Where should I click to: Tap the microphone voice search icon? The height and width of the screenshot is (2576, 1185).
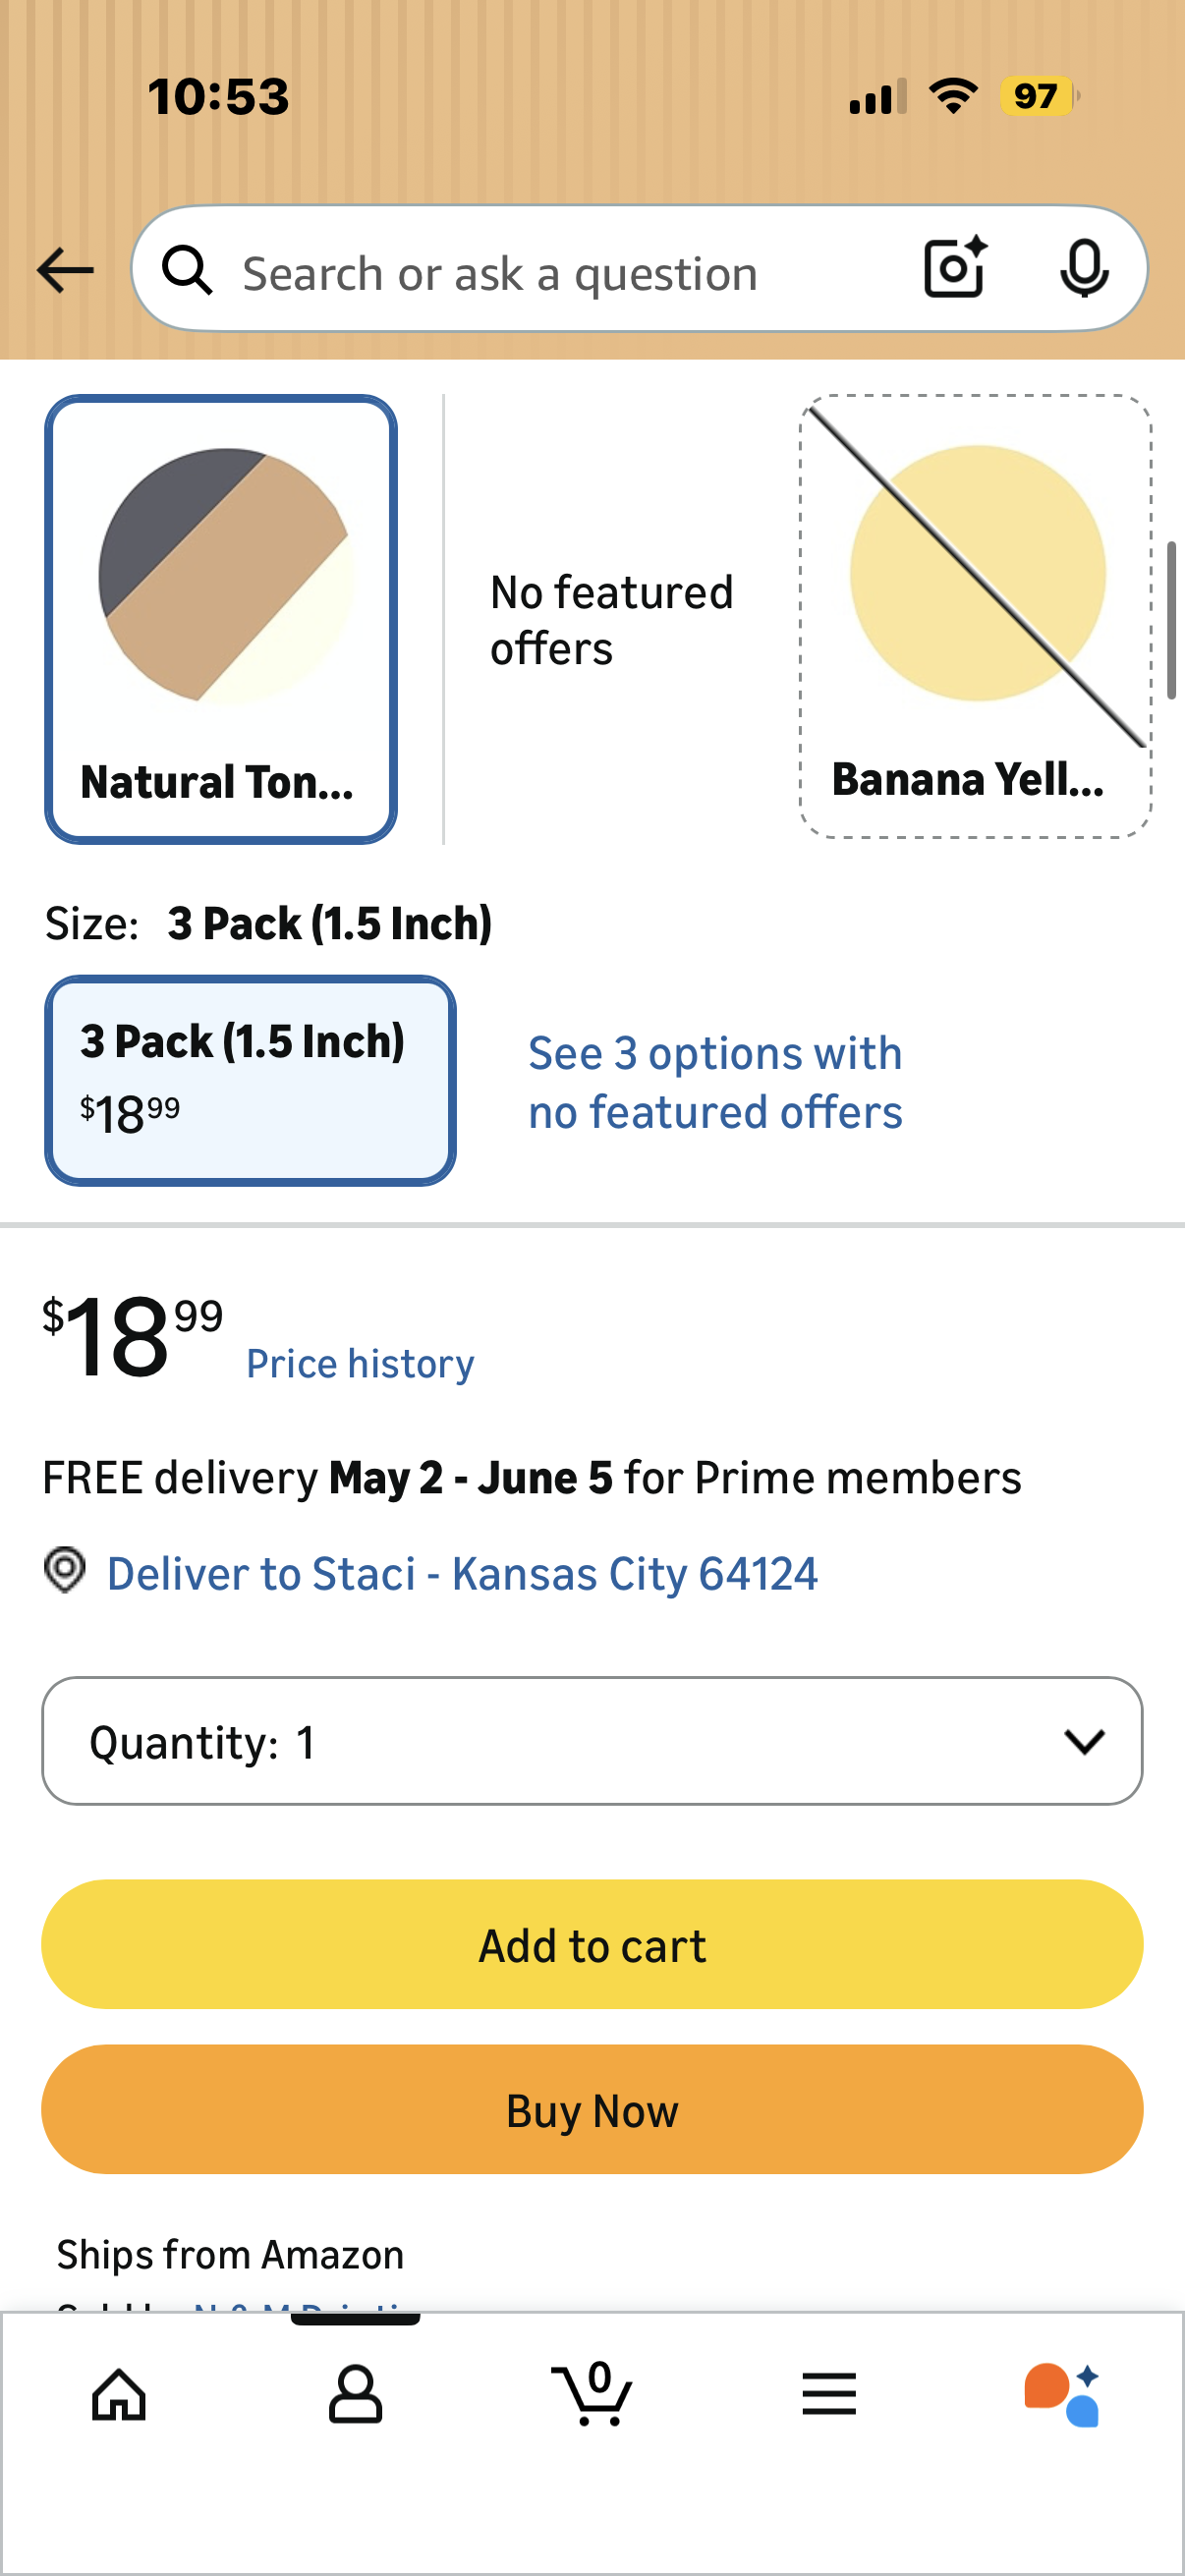pos(1084,268)
